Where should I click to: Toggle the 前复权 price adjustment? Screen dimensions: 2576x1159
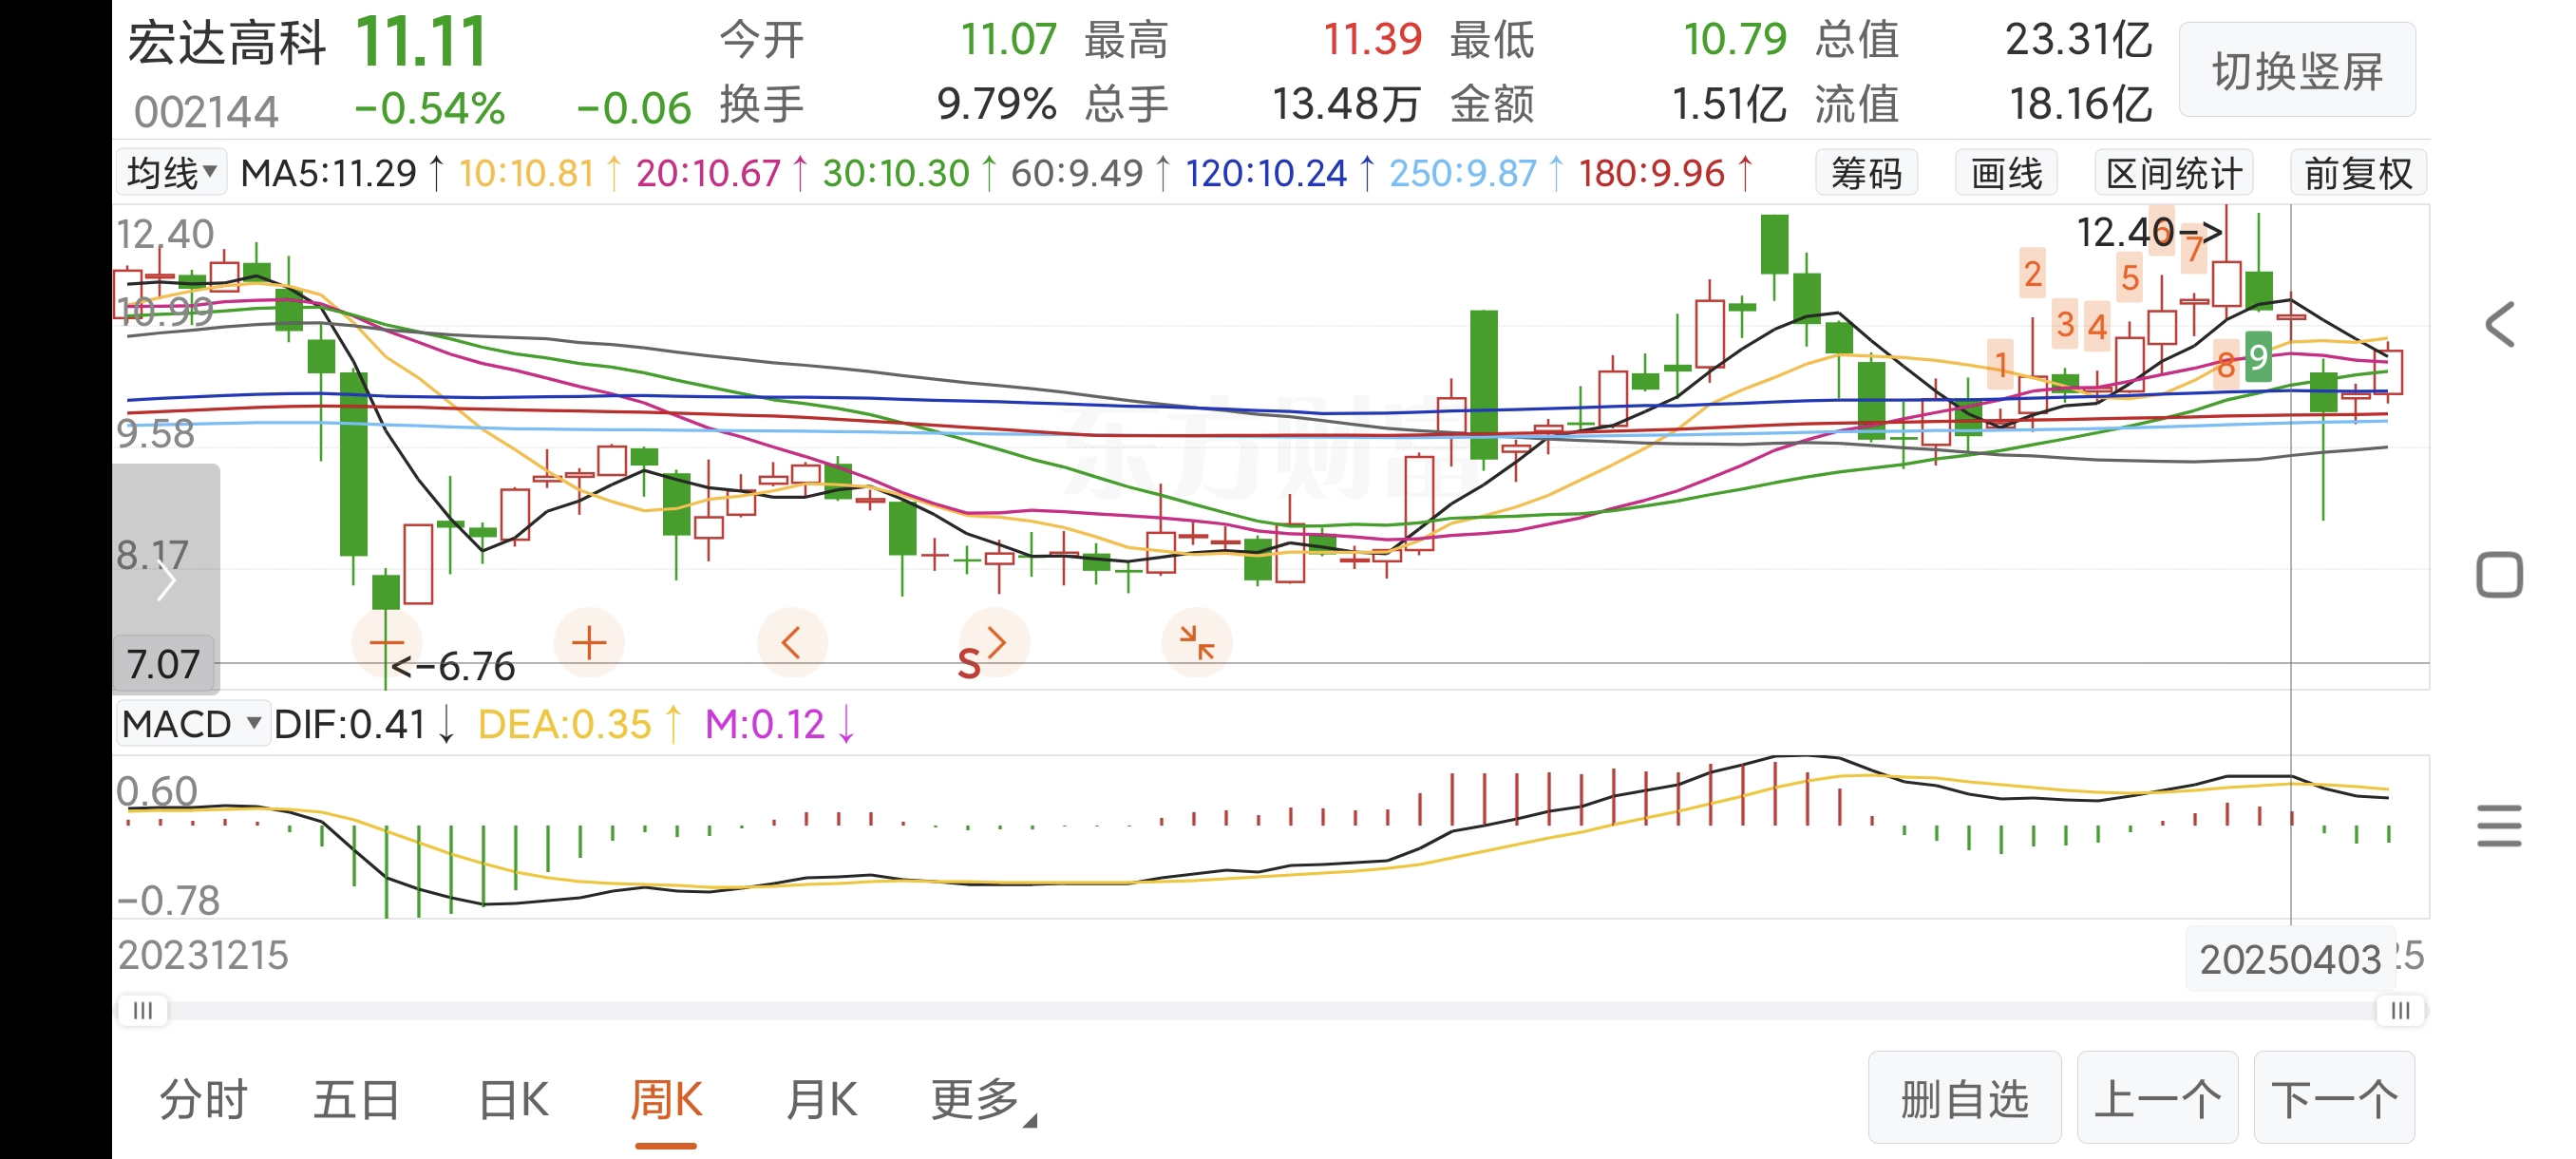[x=2358, y=173]
